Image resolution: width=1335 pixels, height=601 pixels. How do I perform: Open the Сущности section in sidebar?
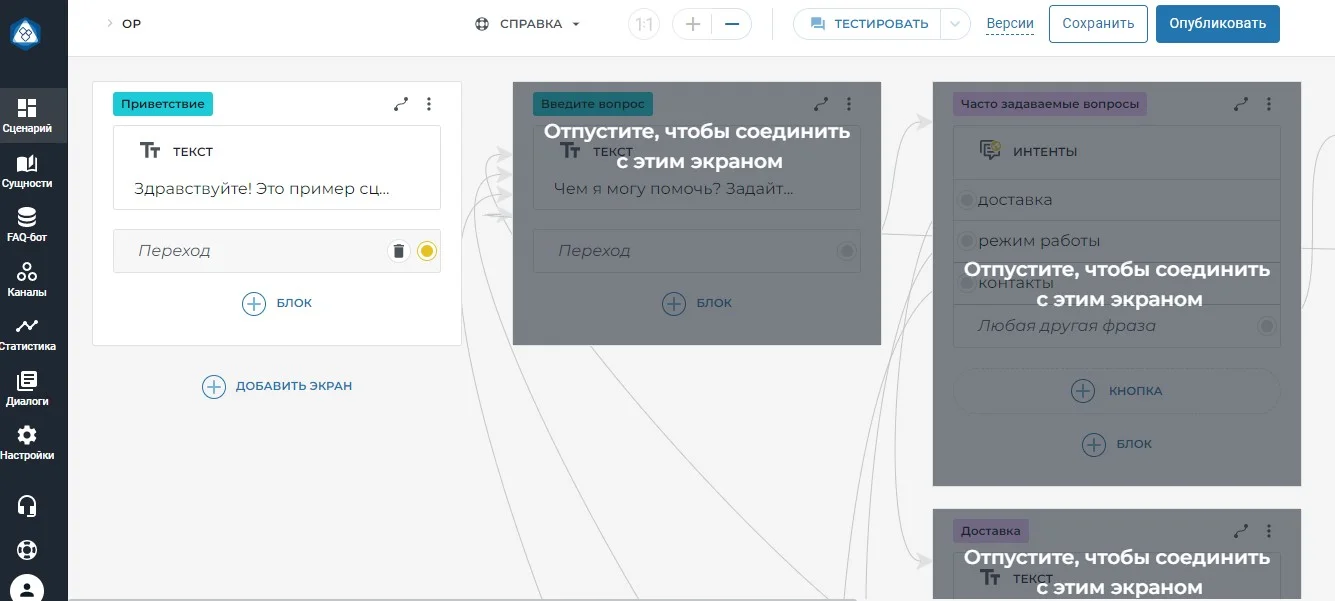(27, 171)
